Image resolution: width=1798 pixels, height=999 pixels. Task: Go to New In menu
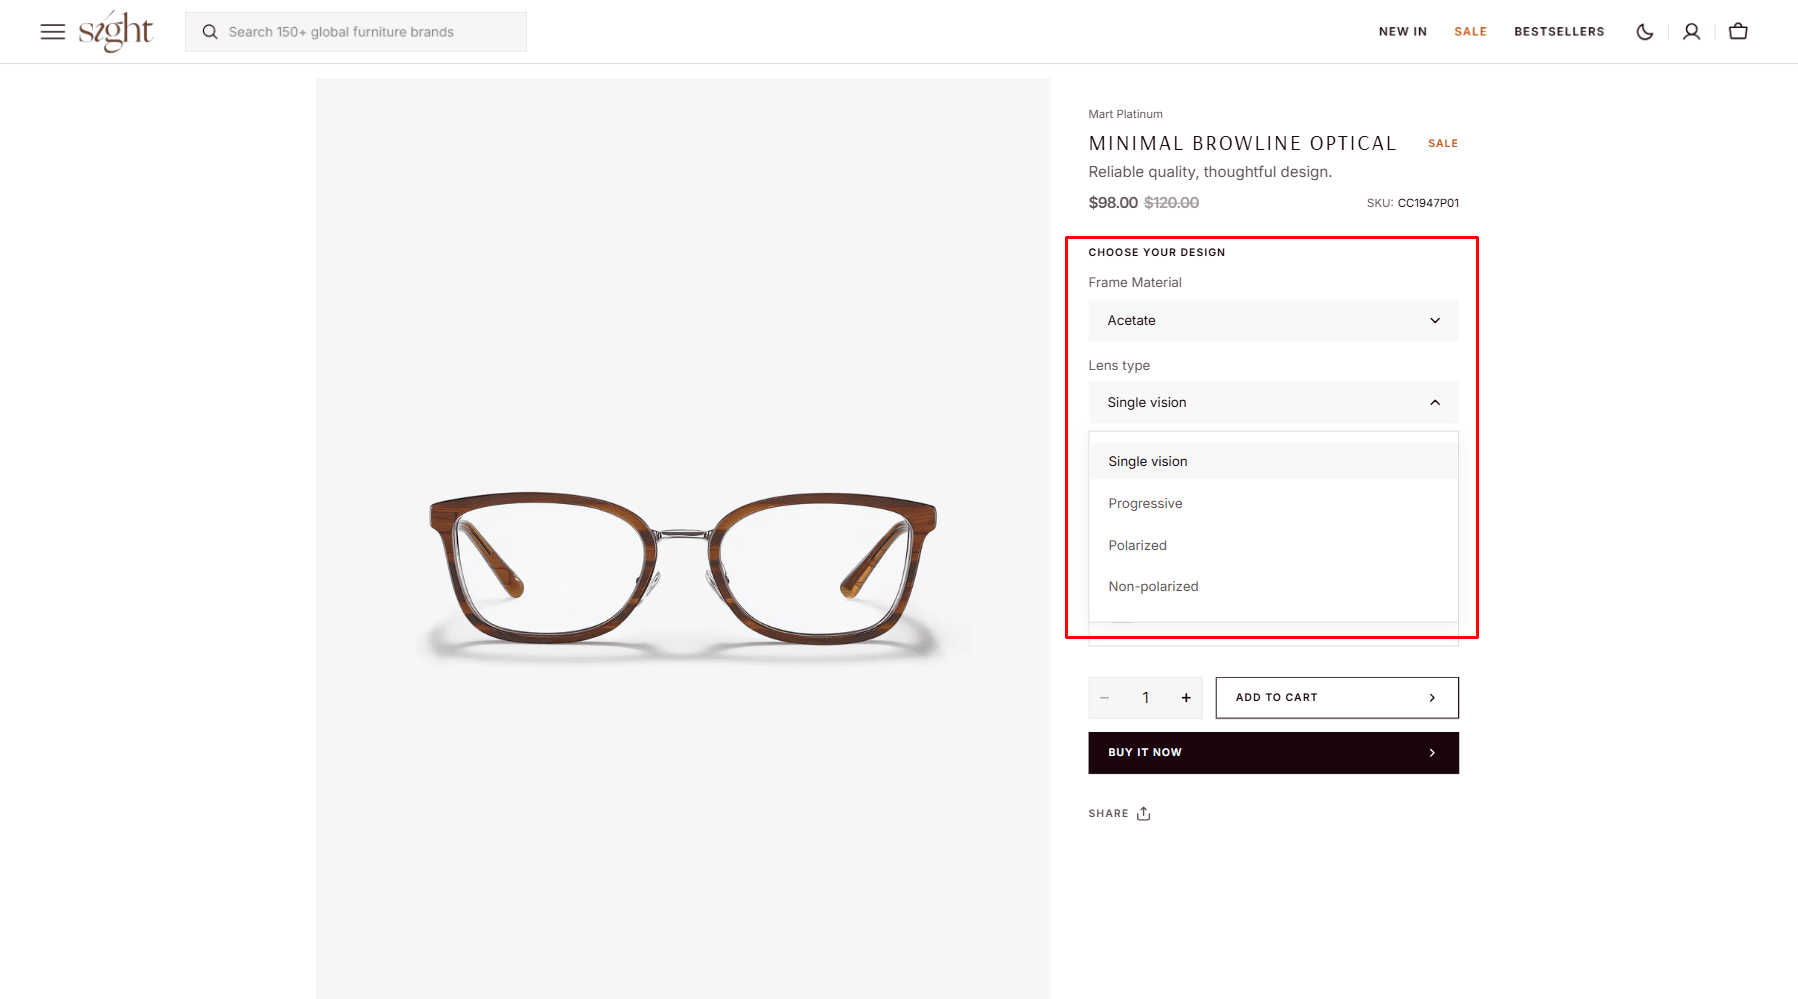1402,32
